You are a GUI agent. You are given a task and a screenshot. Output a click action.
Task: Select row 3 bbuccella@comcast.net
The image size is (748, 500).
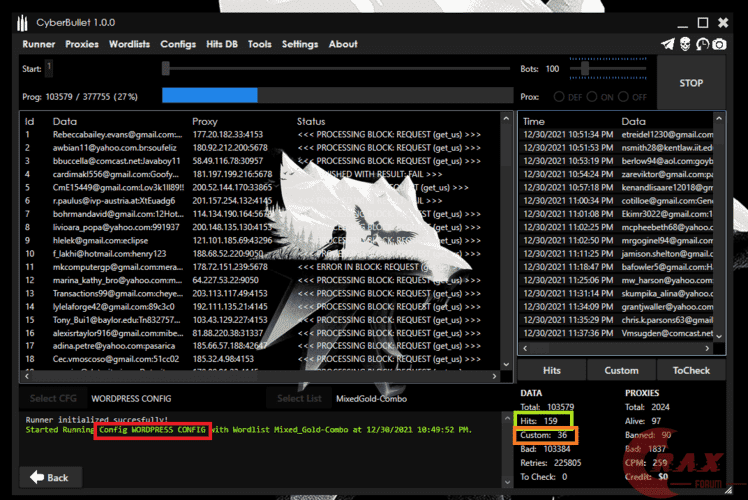[x=260, y=161]
